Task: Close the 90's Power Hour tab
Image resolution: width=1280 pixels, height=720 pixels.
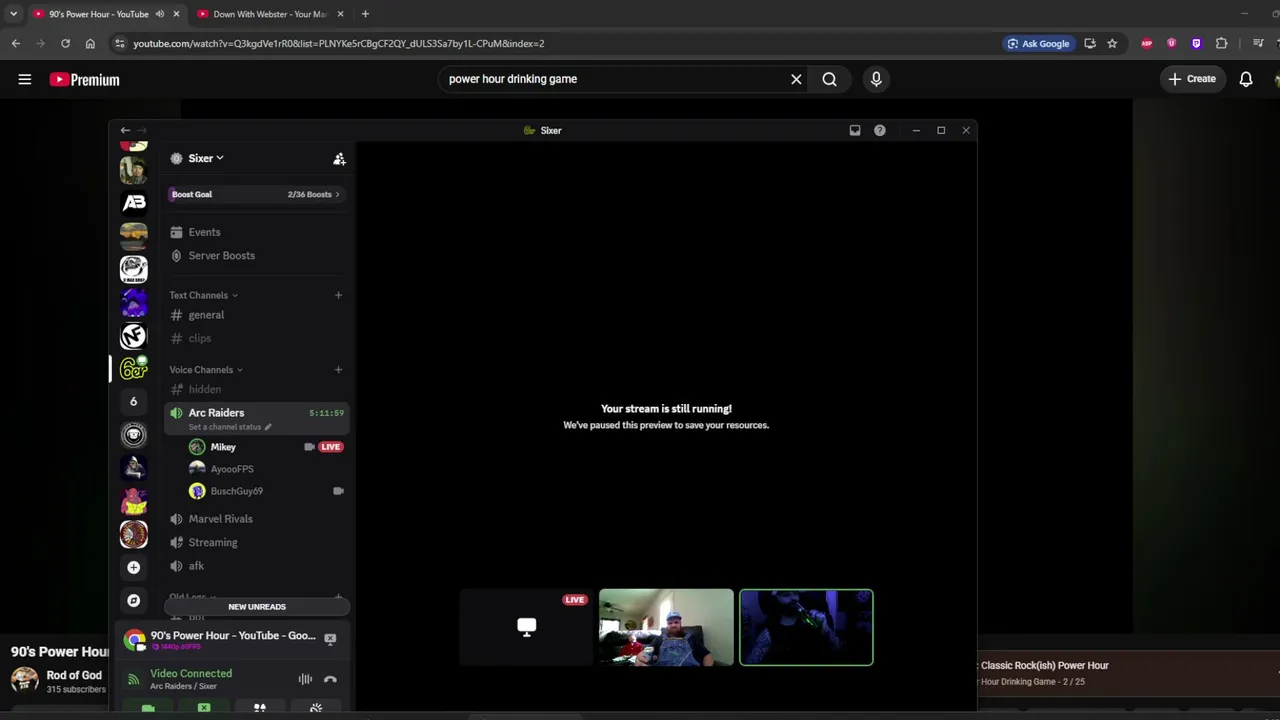Action: (176, 14)
